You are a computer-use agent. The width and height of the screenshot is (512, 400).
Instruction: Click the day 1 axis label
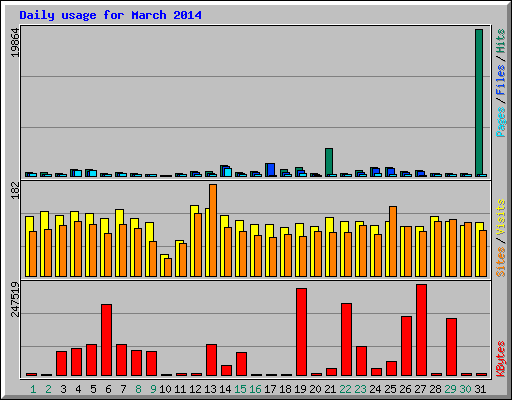coord(33,389)
